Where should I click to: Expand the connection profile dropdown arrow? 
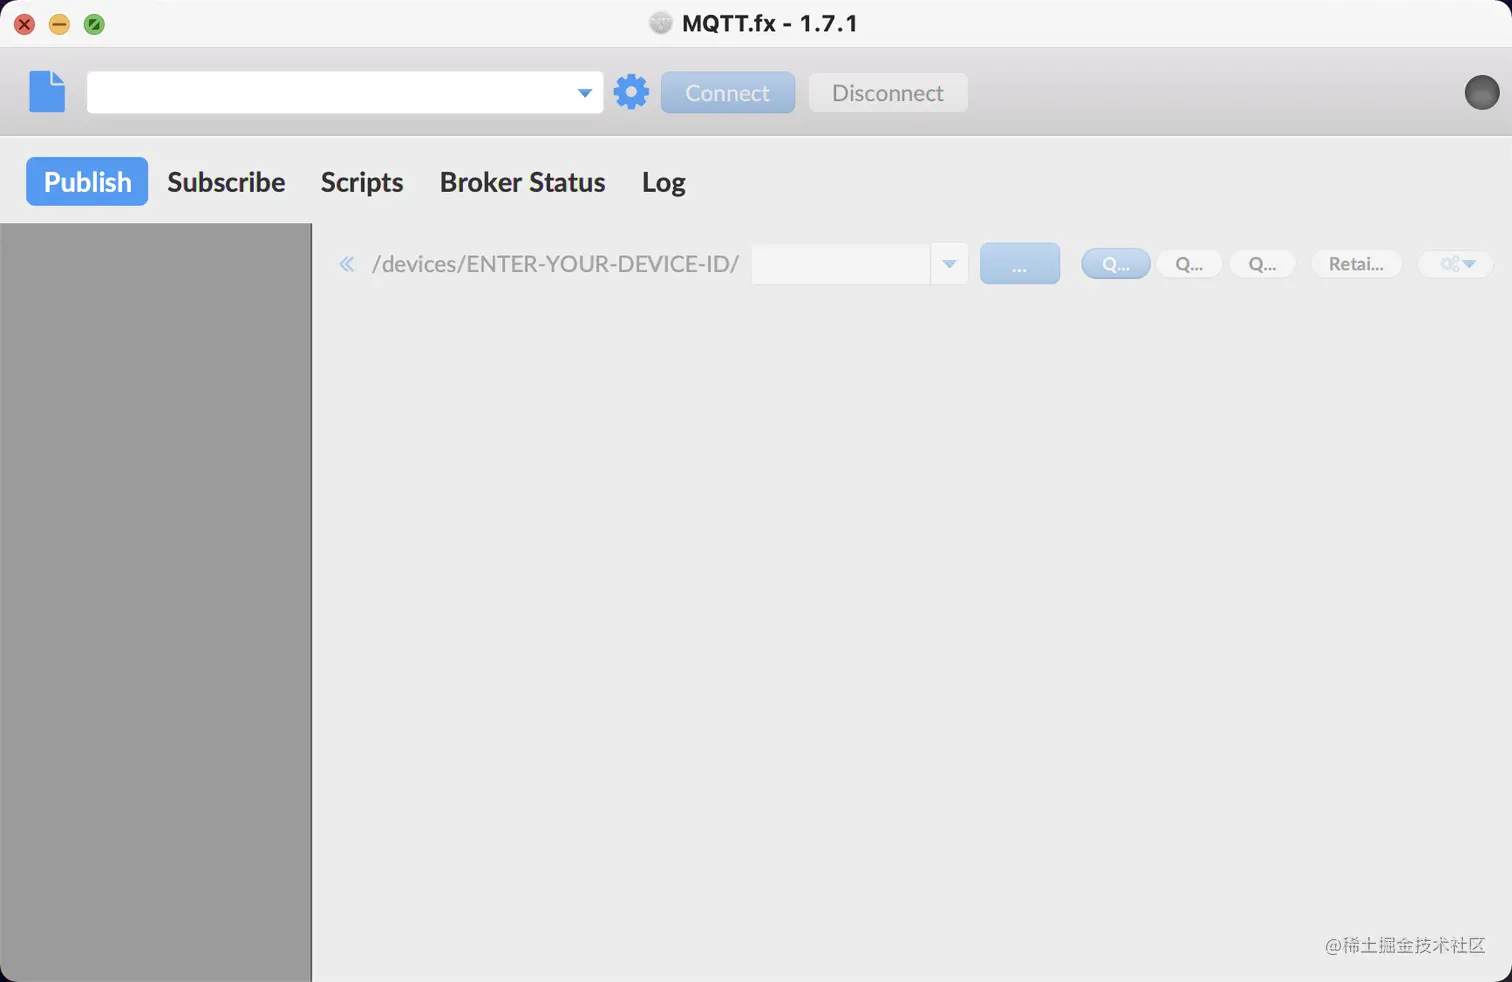pyautogui.click(x=584, y=93)
